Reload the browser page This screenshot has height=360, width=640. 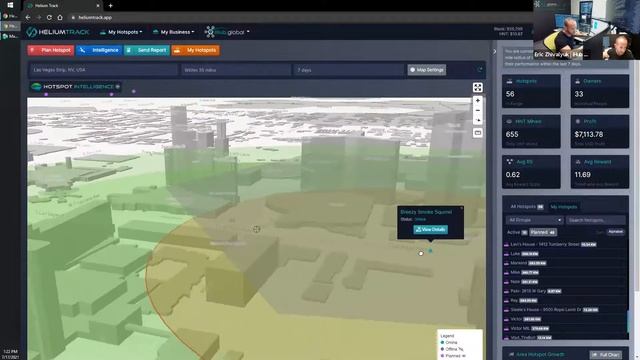[49, 18]
